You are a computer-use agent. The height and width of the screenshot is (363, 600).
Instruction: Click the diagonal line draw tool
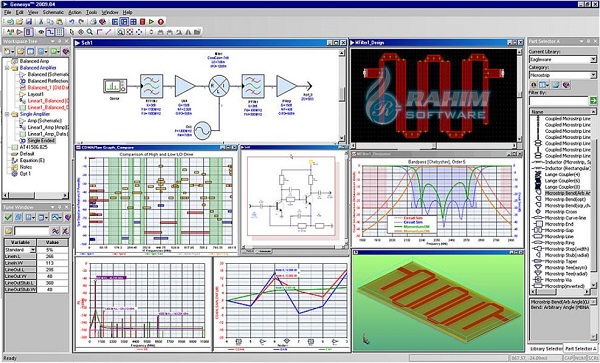[x=108, y=32]
